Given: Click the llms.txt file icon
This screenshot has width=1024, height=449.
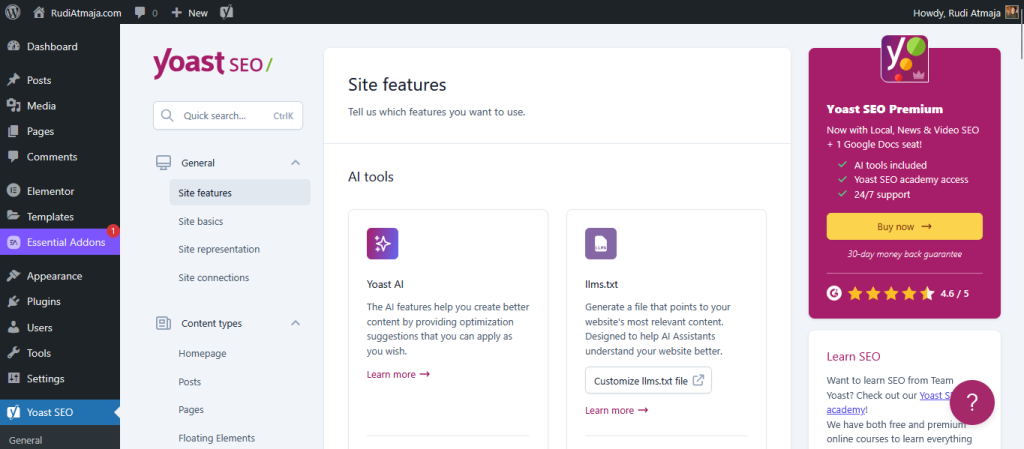Looking at the screenshot, I should 600,243.
